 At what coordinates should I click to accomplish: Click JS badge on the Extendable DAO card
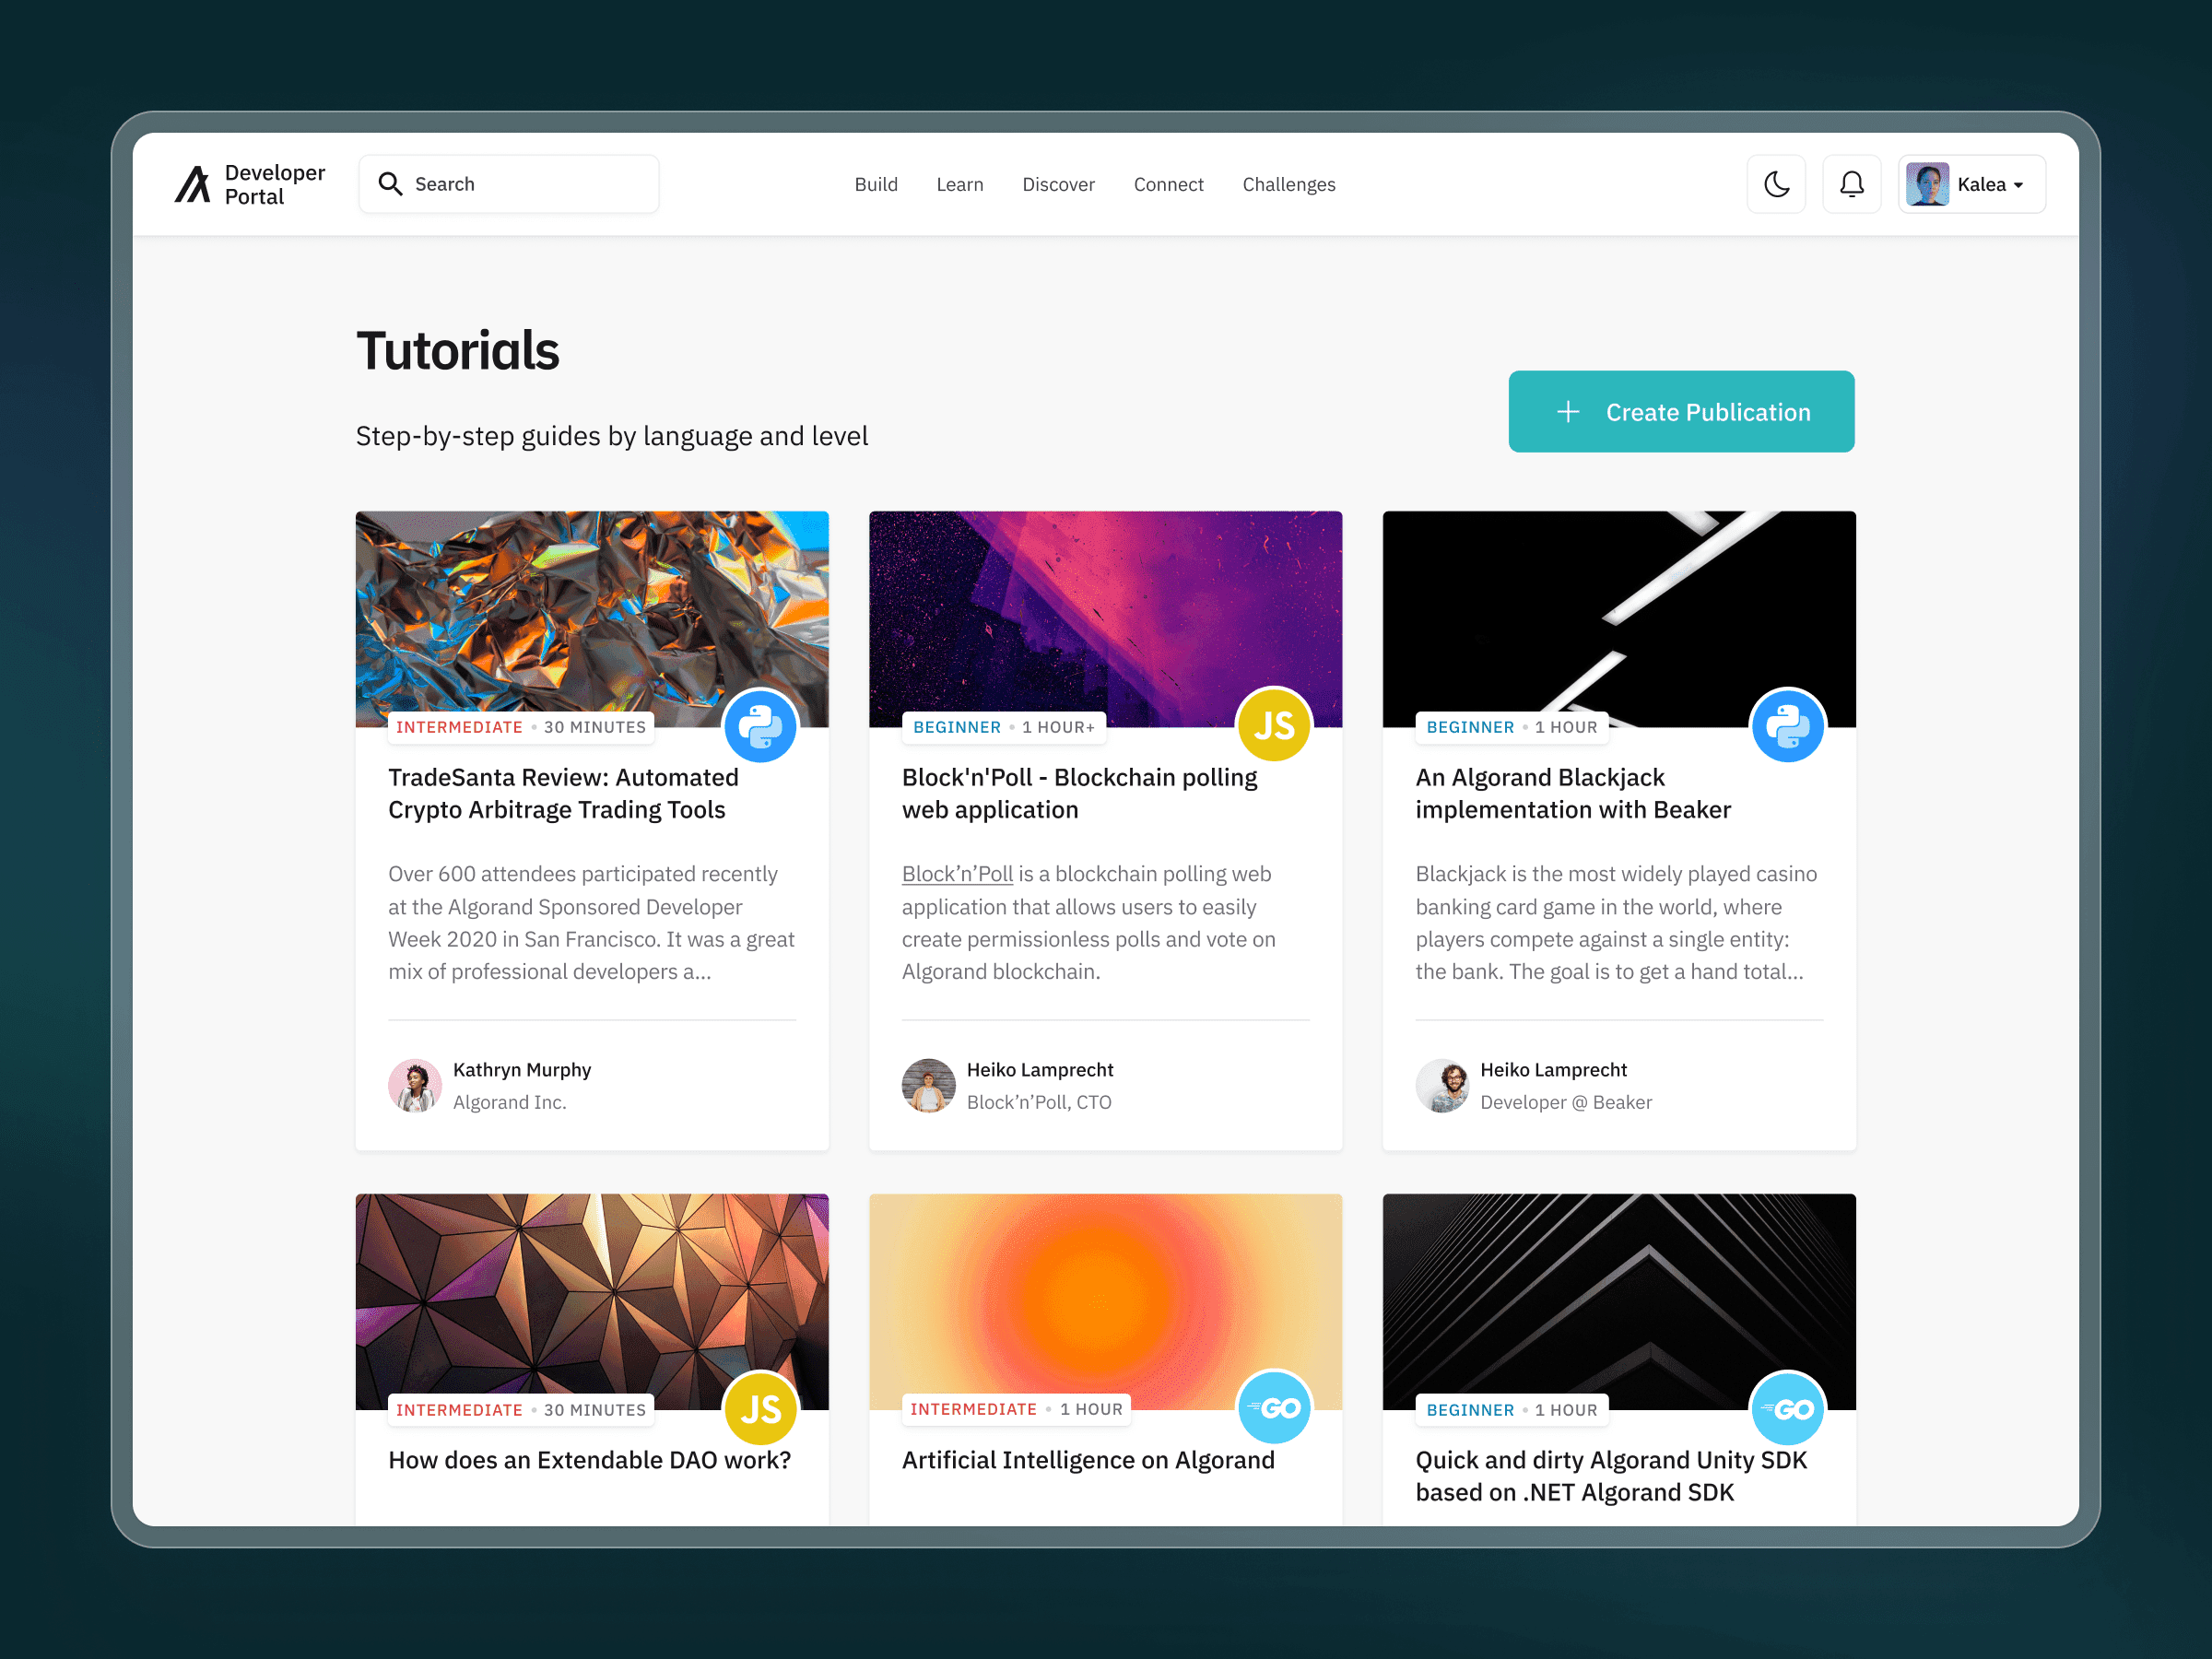pos(760,1408)
